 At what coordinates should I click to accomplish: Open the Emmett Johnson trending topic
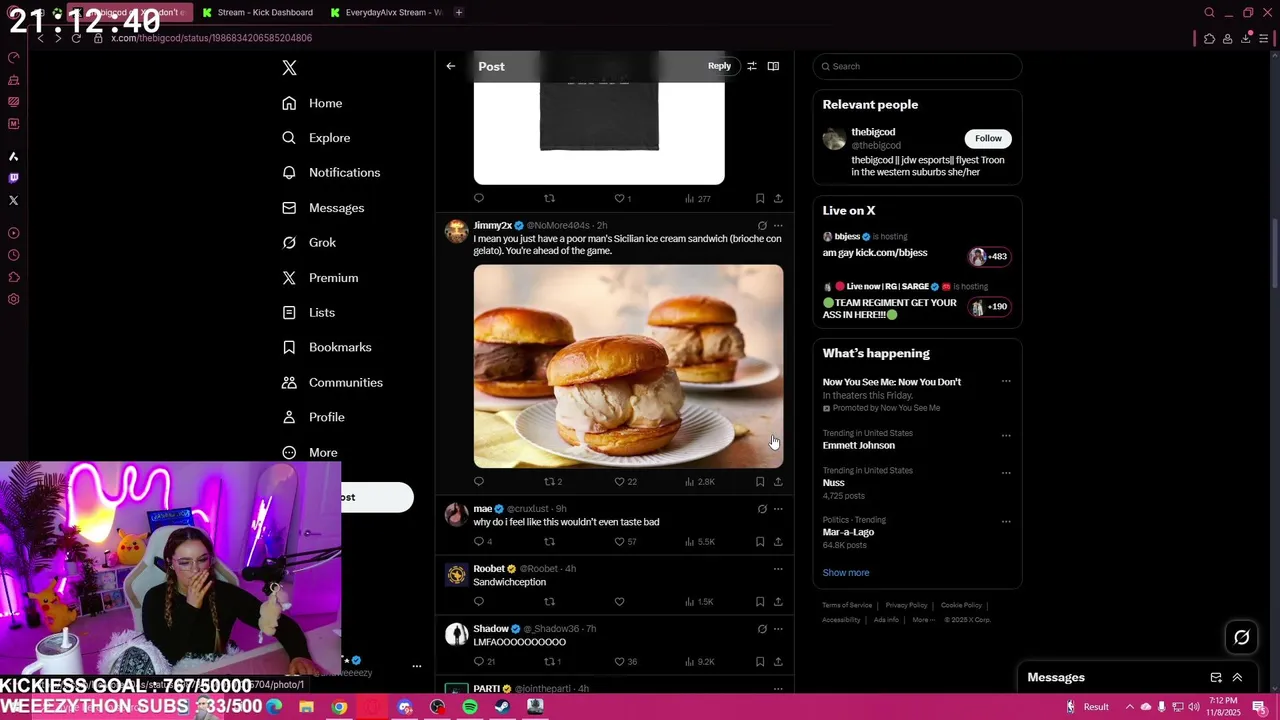click(x=859, y=445)
